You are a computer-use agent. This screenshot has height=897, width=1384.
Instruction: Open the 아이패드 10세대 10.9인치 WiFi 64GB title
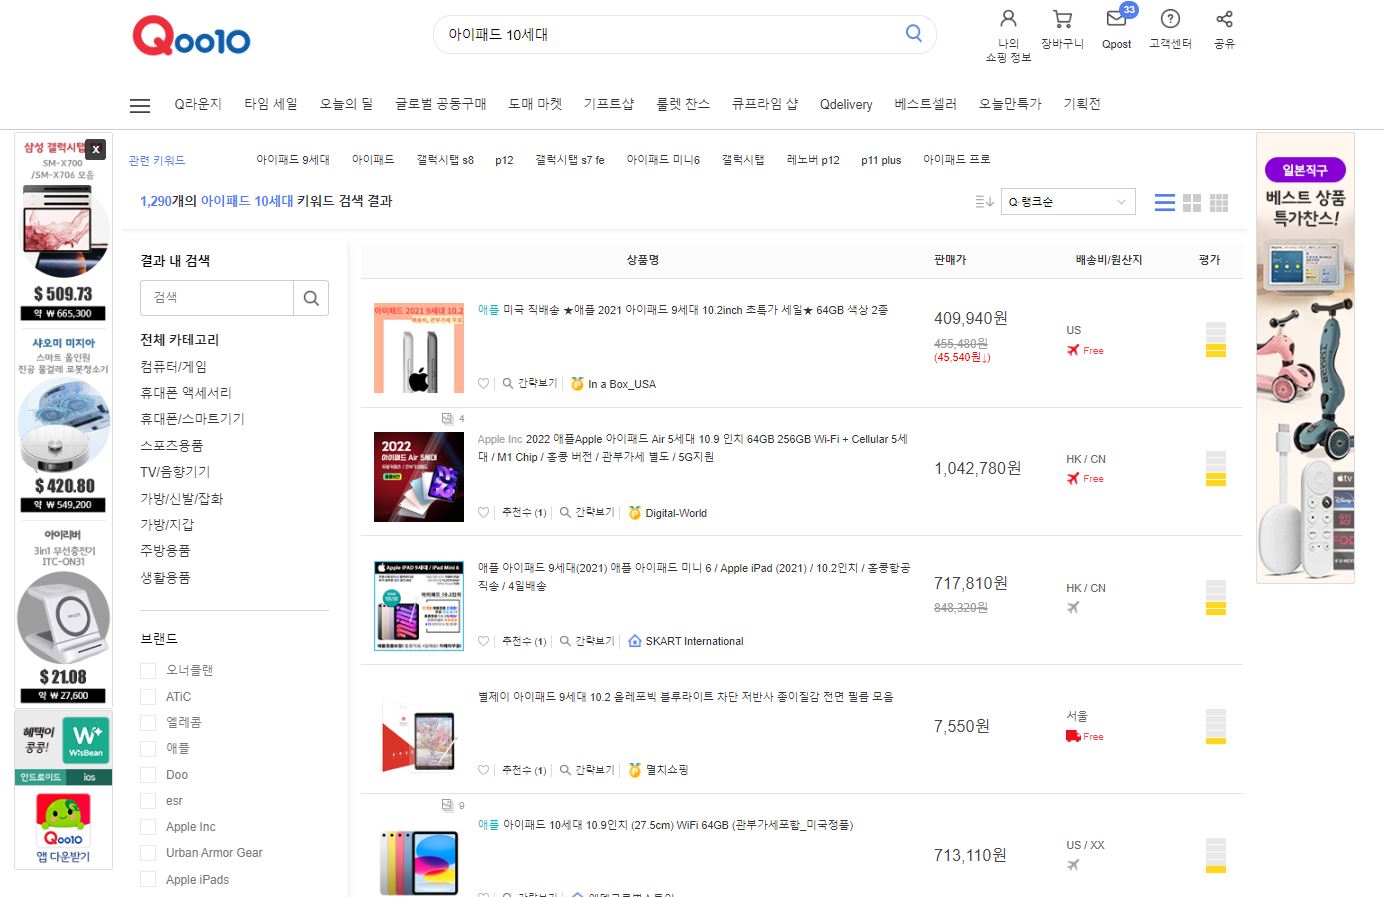pyautogui.click(x=678, y=825)
